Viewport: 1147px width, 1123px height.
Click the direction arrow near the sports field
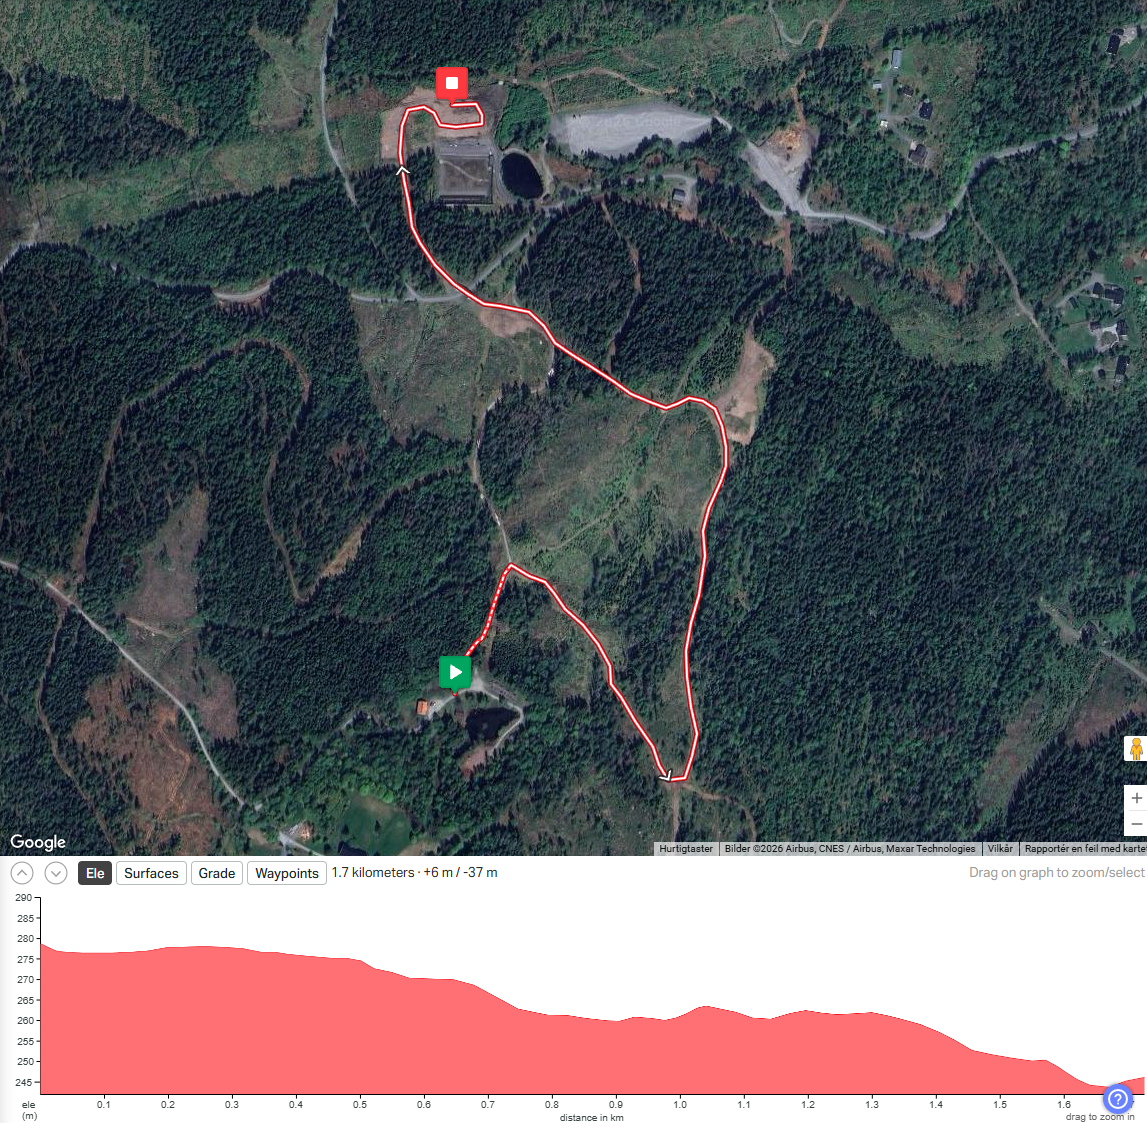point(402,170)
